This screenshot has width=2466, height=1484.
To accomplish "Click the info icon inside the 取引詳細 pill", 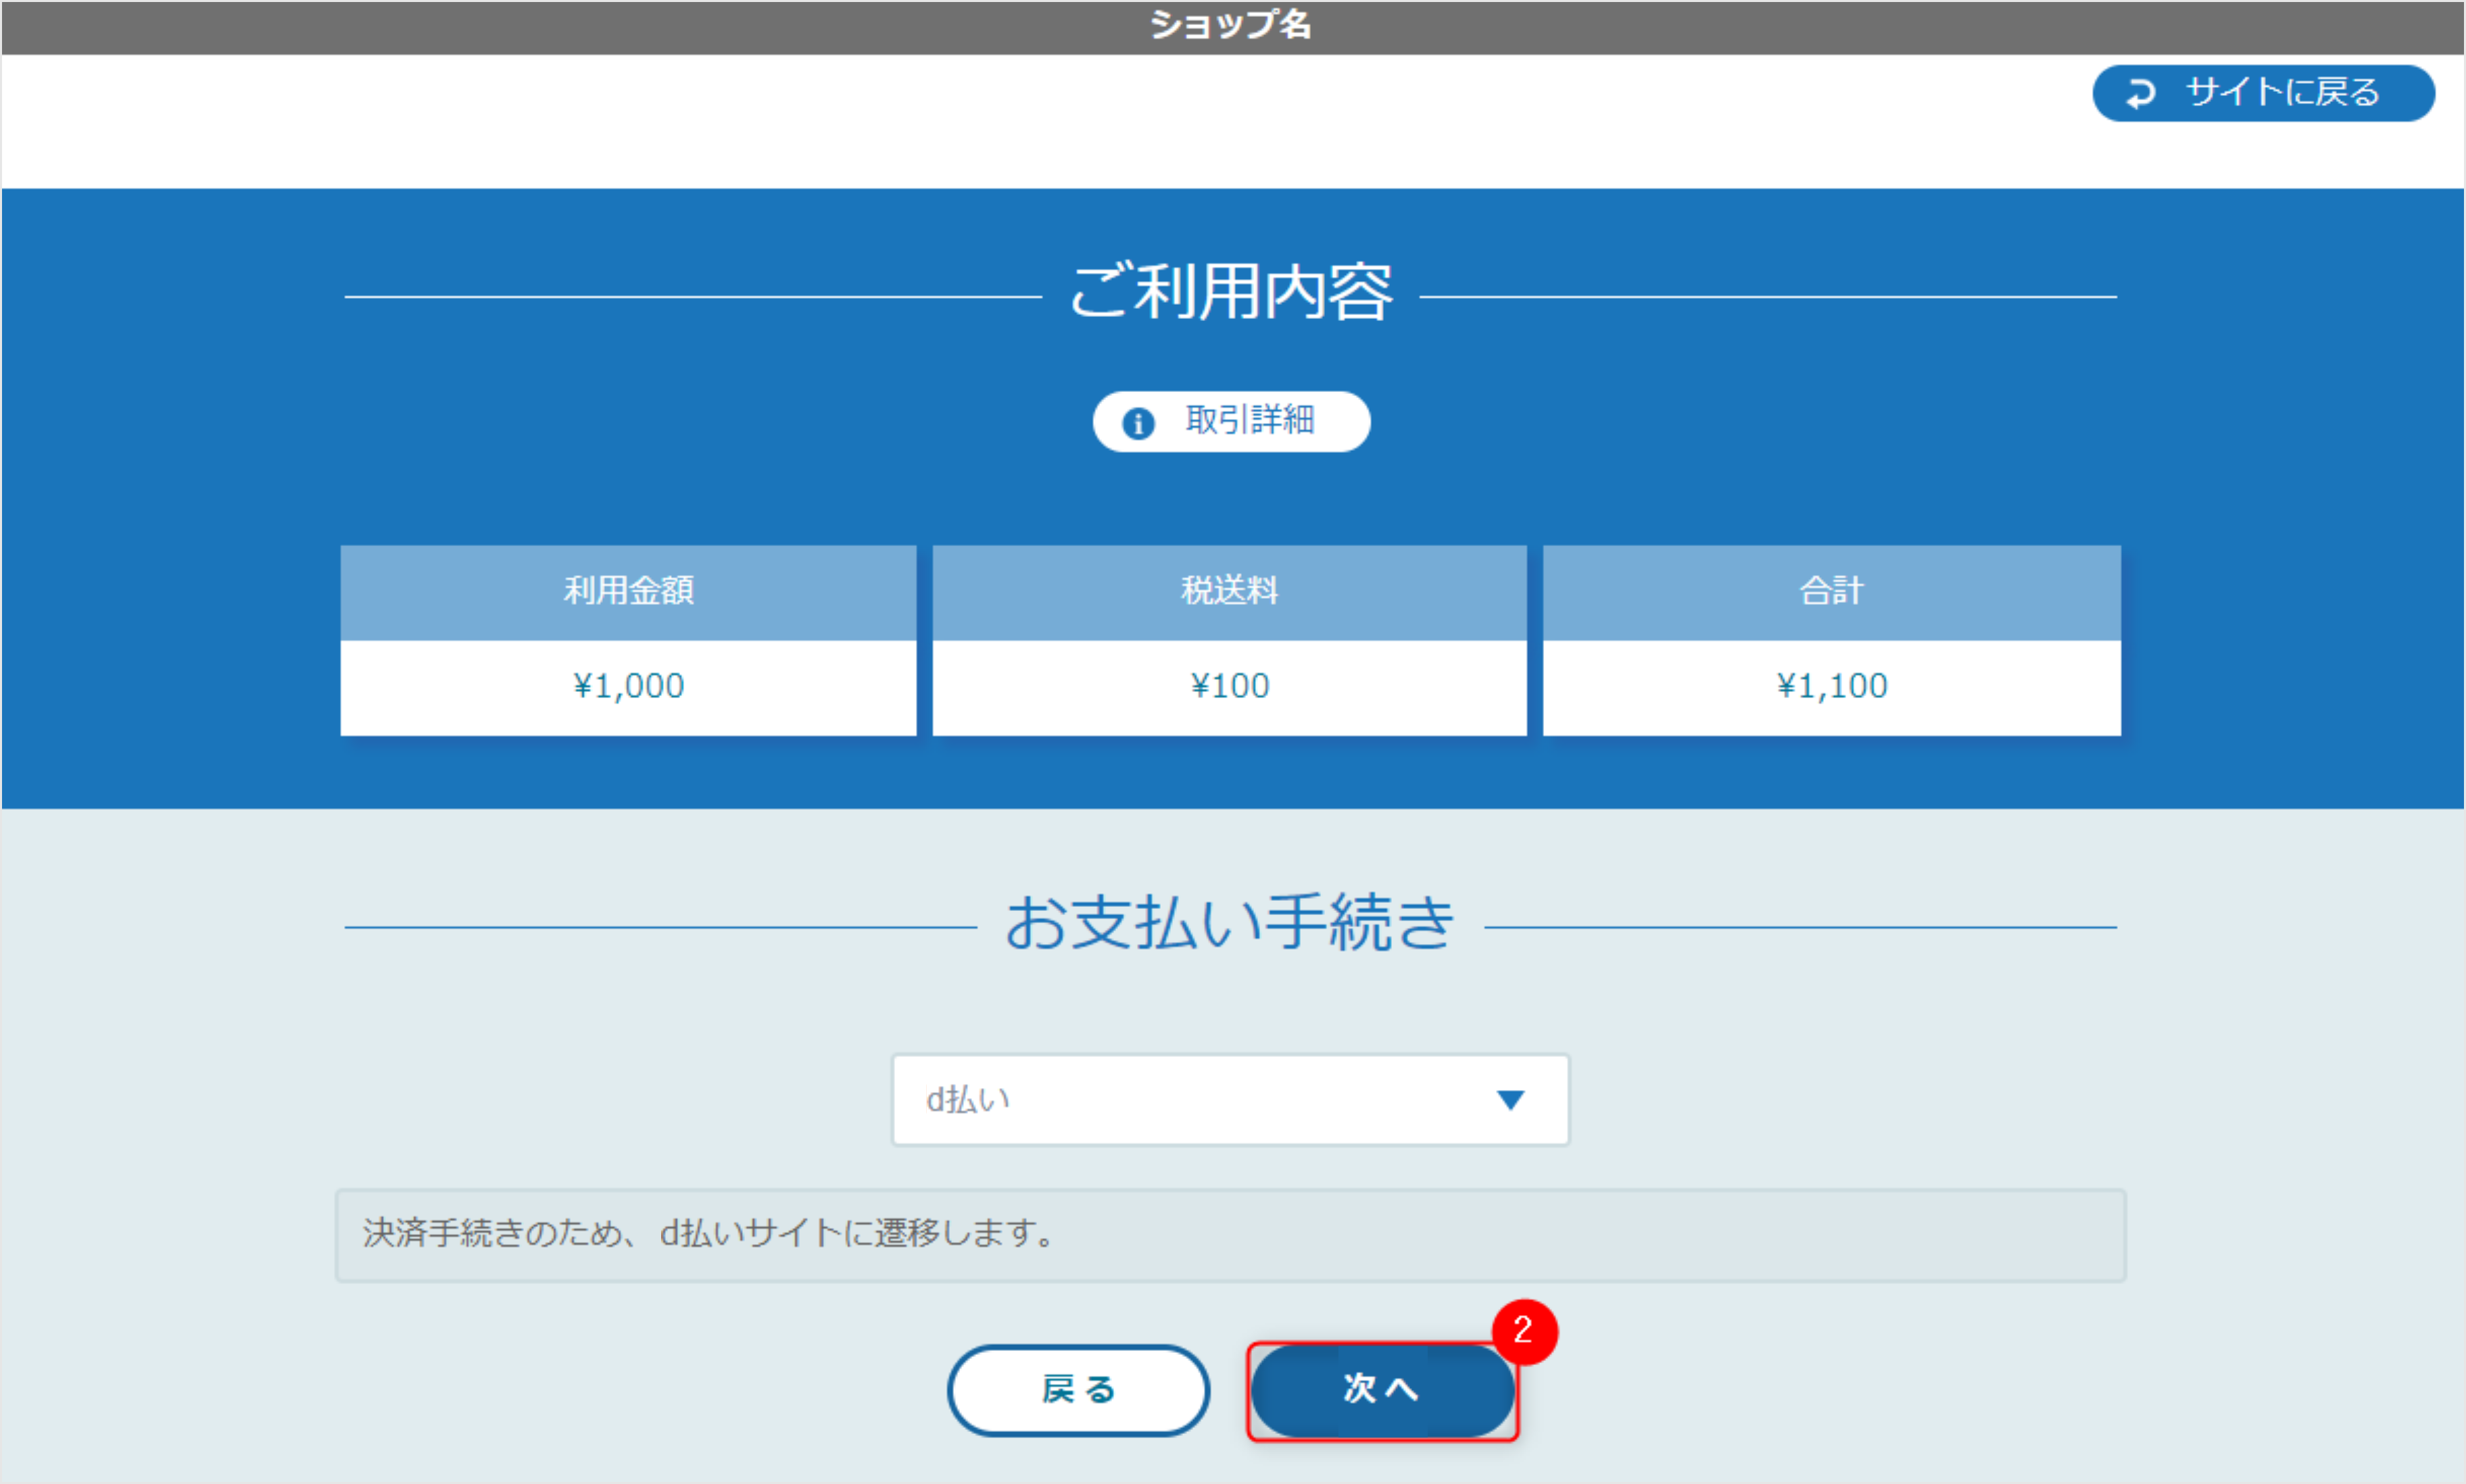I will pyautogui.click(x=1139, y=422).
